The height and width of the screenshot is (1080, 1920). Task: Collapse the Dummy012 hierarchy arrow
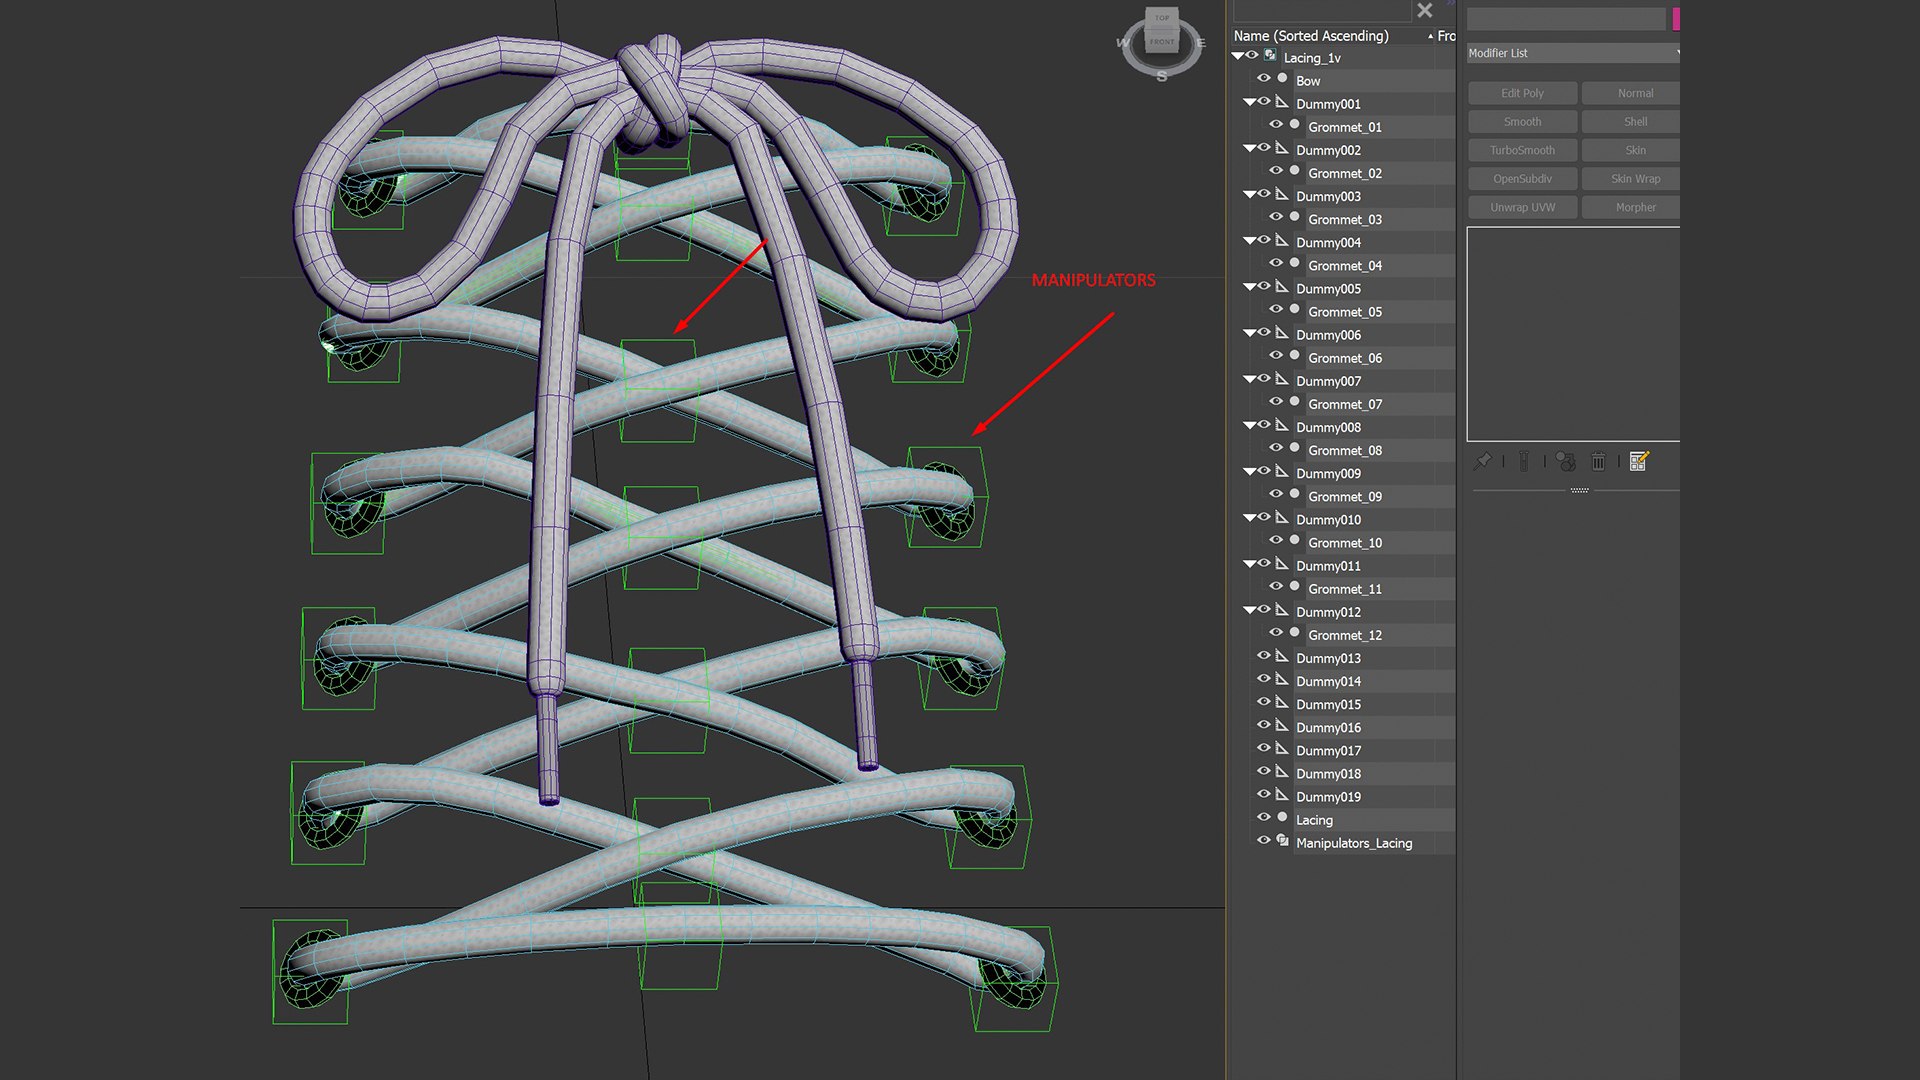[1249, 610]
